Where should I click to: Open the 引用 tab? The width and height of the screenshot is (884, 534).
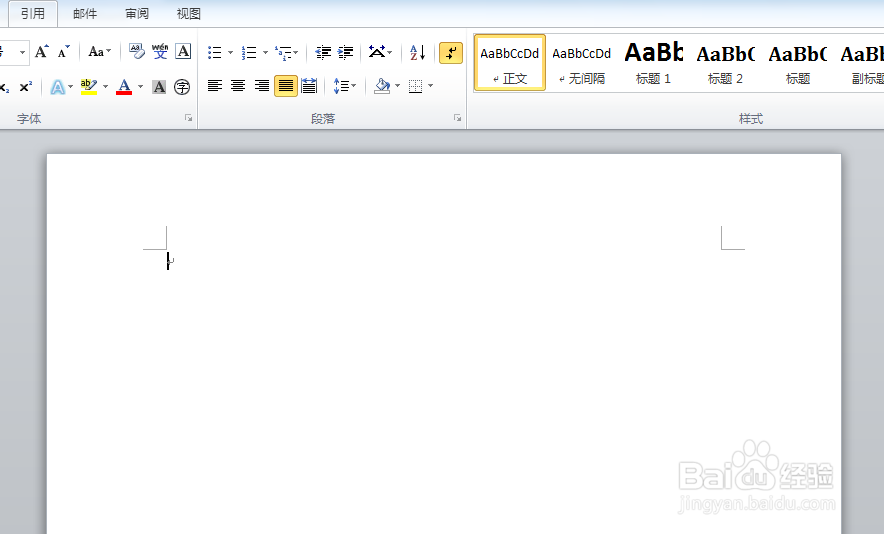tap(33, 14)
